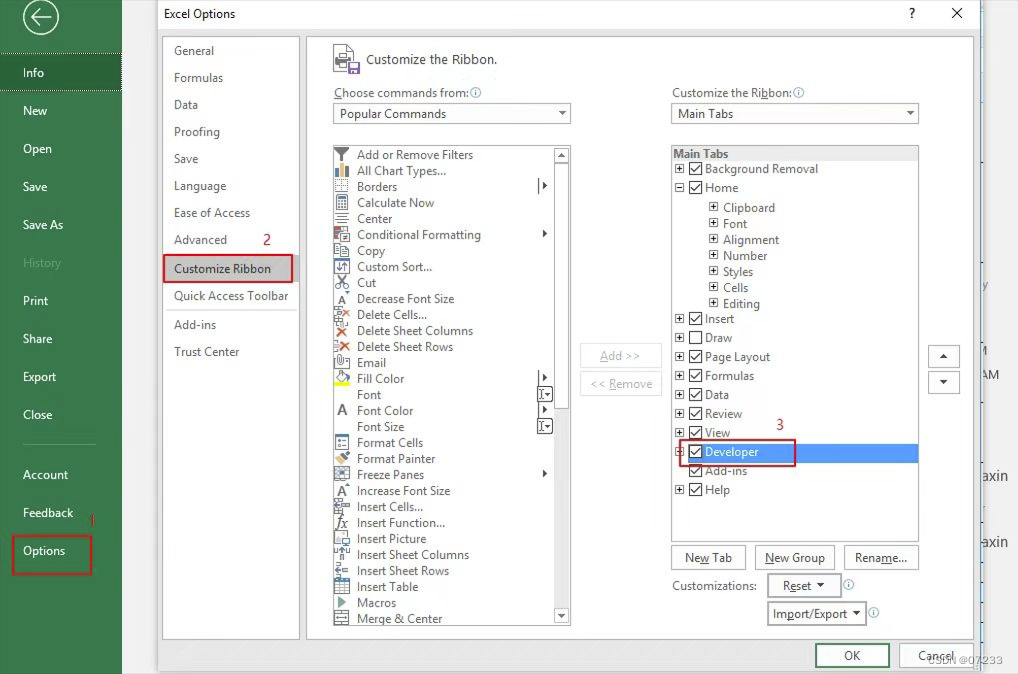The width and height of the screenshot is (1018, 674).
Task: Expand the Styles group node
Action: tap(714, 271)
